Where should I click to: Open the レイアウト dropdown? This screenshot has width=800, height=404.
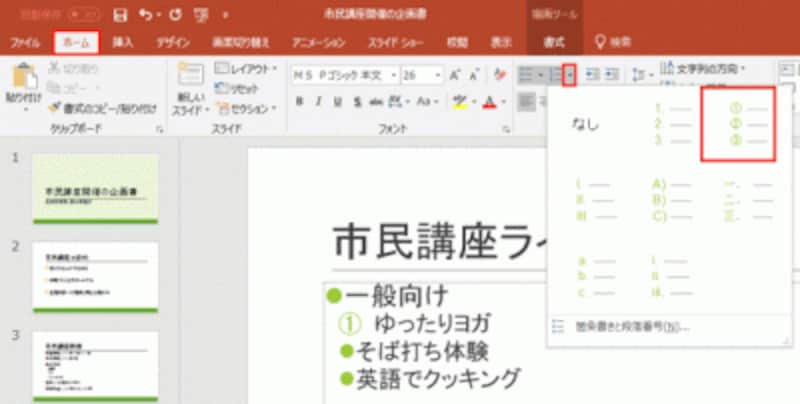pos(246,69)
